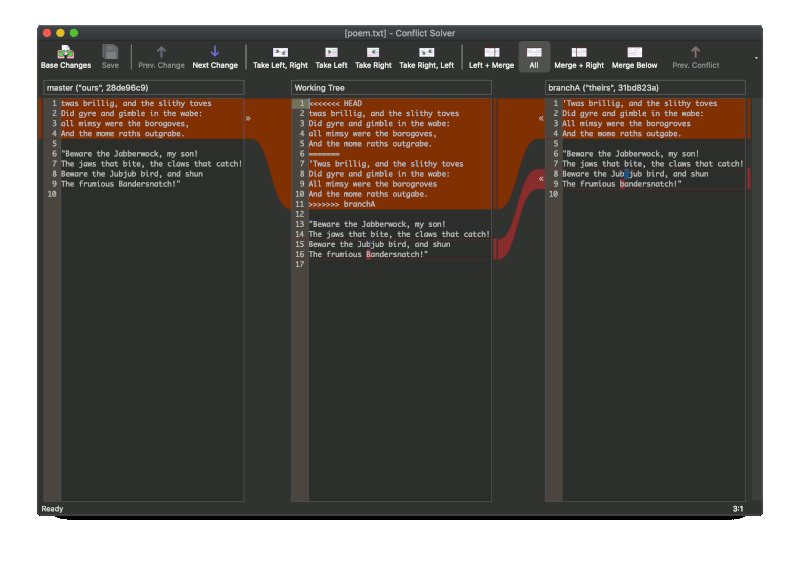Click the 3:1 cursor position indicator
Viewport: 800px width, 565px height.
coord(738,509)
